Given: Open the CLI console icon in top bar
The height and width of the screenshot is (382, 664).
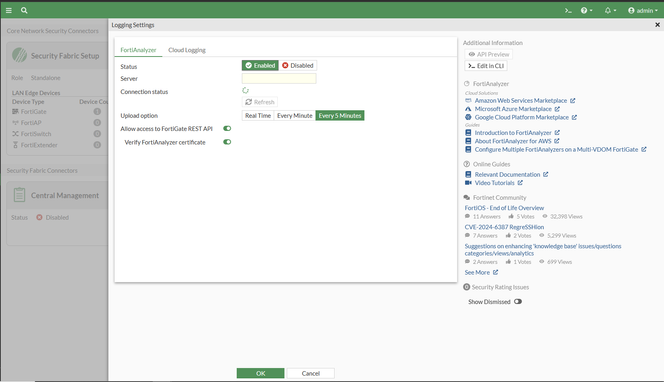Looking at the screenshot, I should [568, 11].
